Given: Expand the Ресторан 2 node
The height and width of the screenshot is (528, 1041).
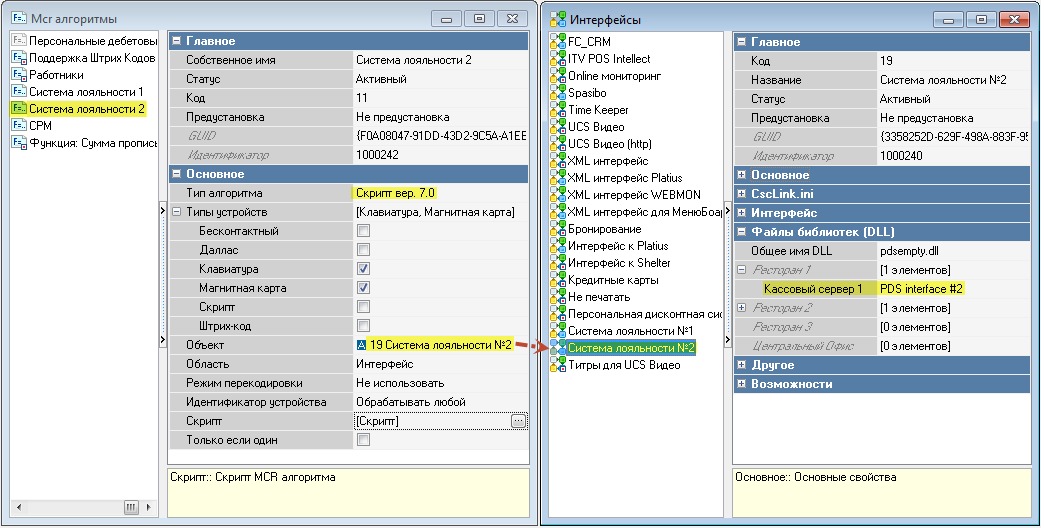Looking at the screenshot, I should [741, 307].
